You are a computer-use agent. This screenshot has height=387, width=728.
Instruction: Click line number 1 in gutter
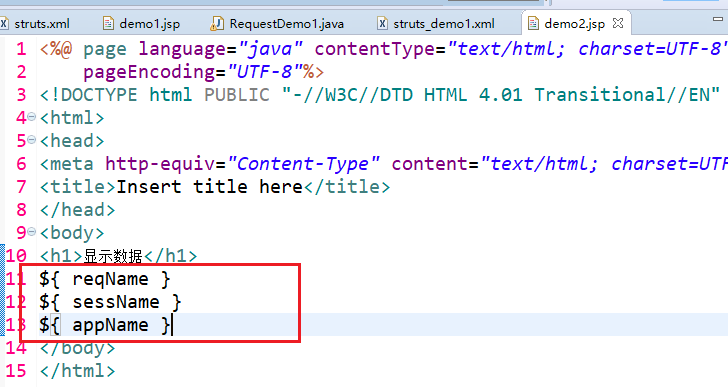coord(21,49)
